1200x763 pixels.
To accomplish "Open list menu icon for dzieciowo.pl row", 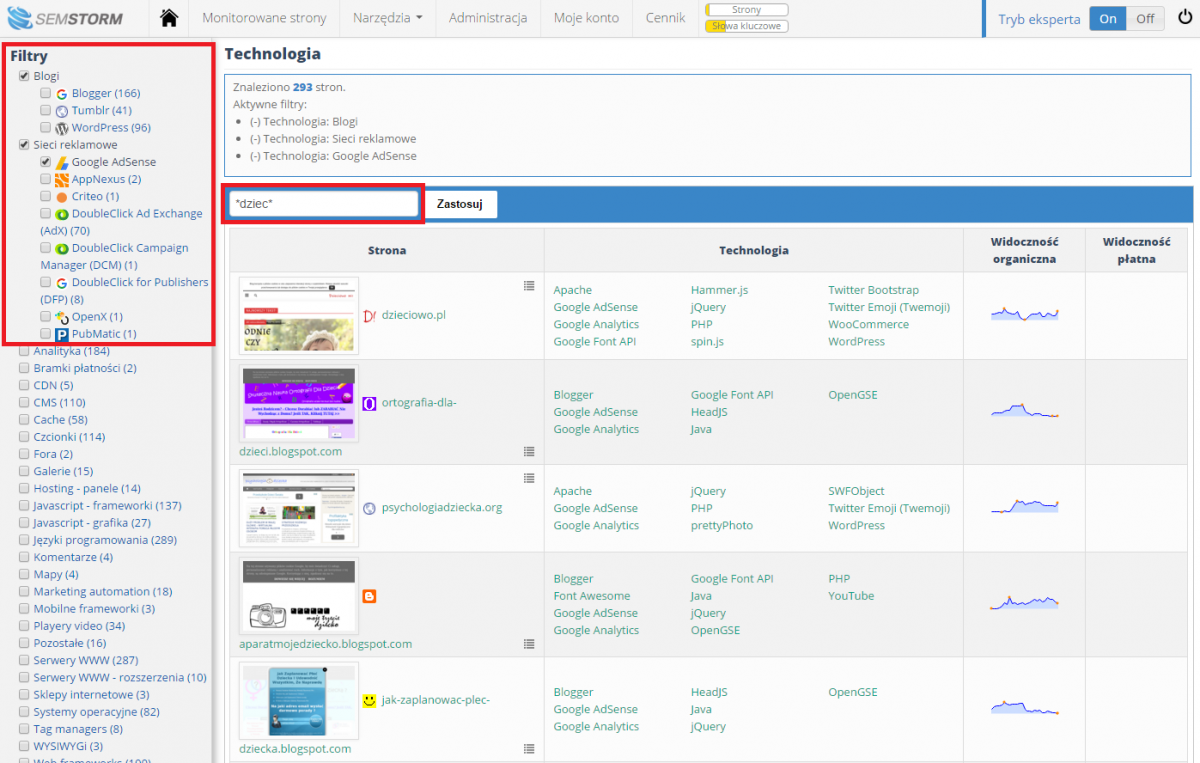I will tap(529, 285).
